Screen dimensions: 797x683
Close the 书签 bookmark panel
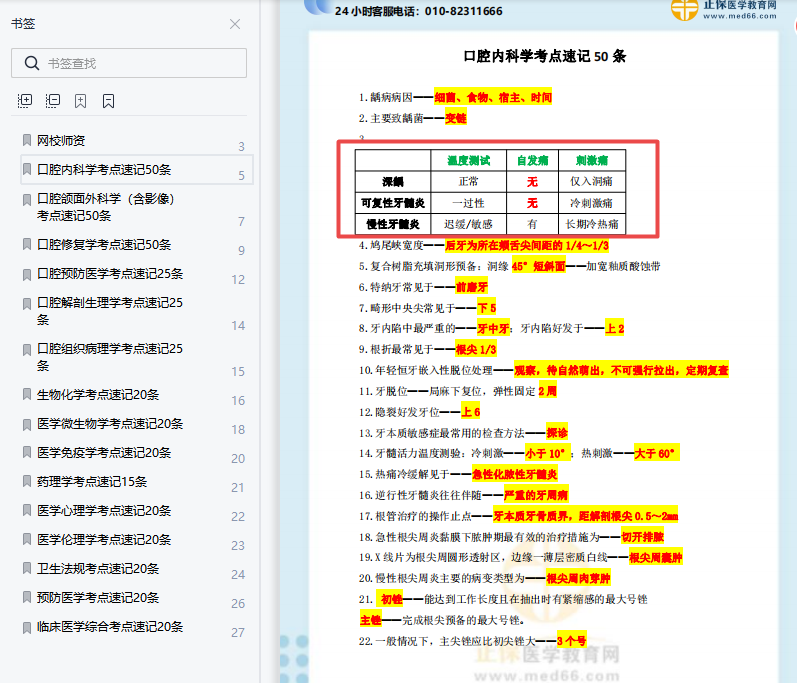(235, 24)
